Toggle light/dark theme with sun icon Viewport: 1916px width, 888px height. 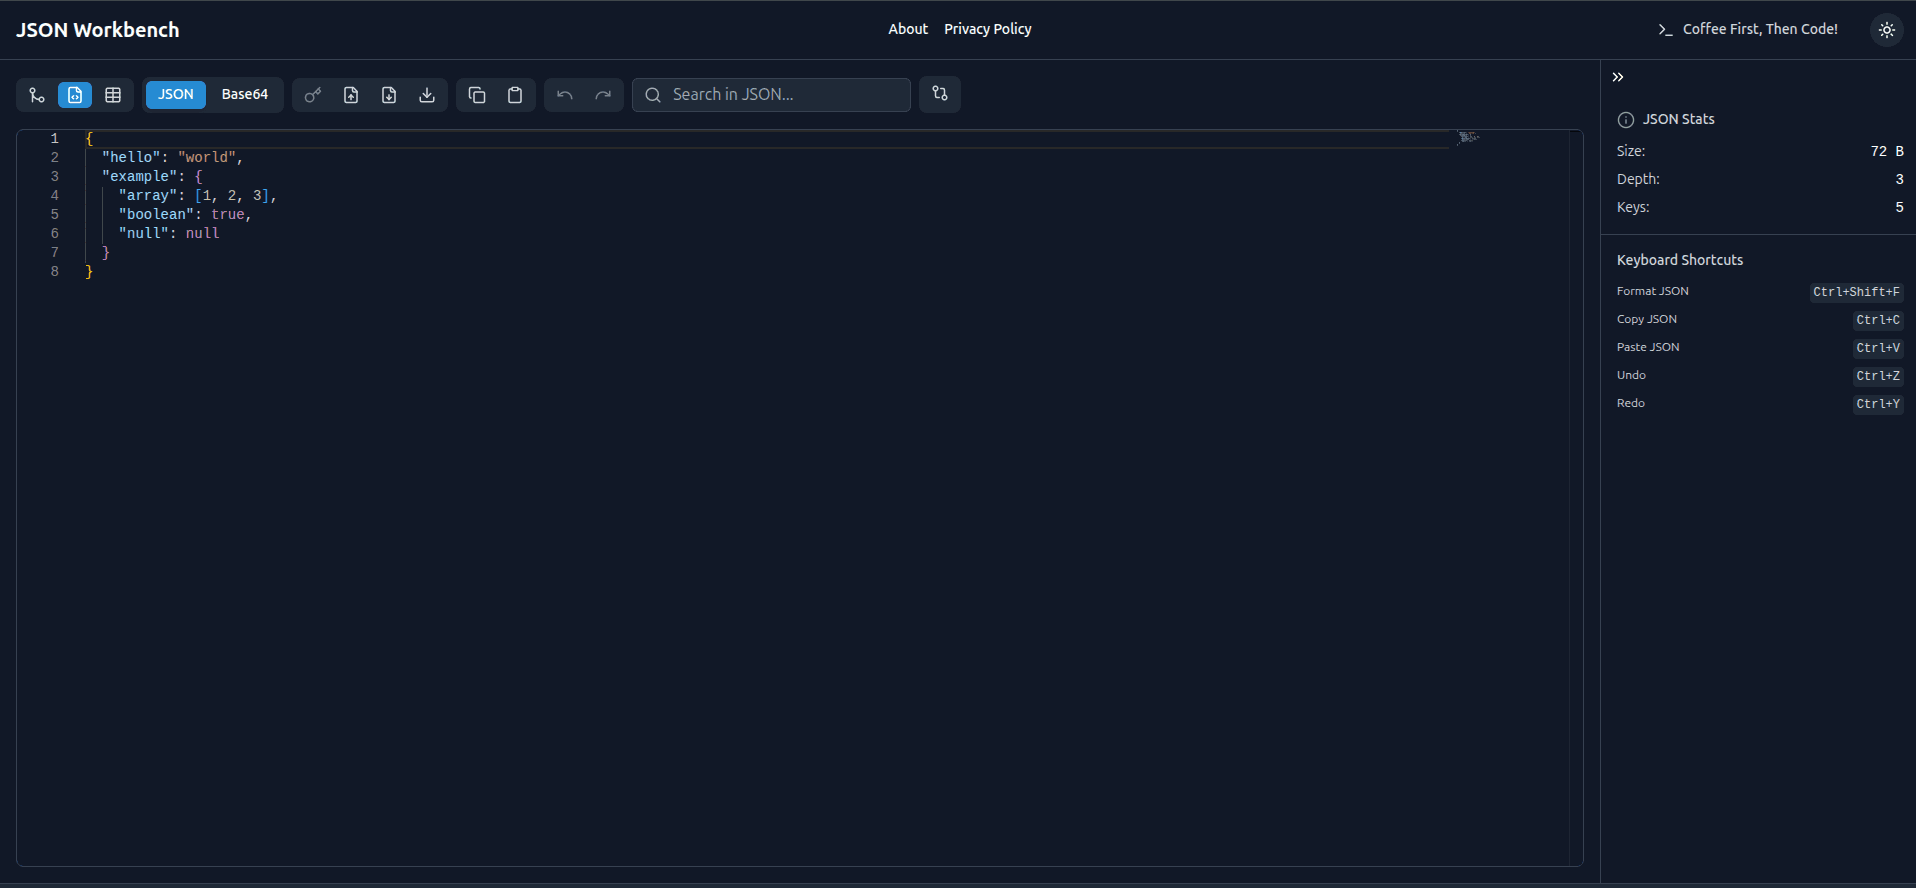pos(1886,30)
